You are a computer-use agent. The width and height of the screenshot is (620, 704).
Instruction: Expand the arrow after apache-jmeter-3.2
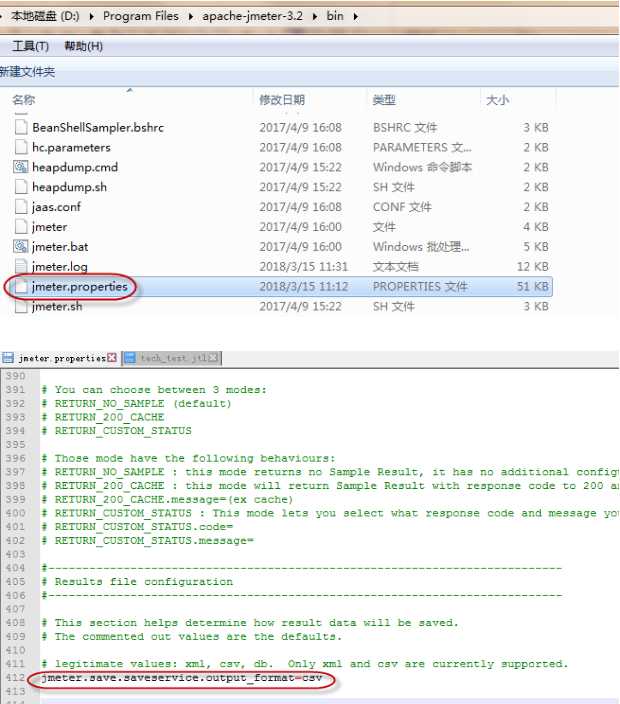coord(315,17)
